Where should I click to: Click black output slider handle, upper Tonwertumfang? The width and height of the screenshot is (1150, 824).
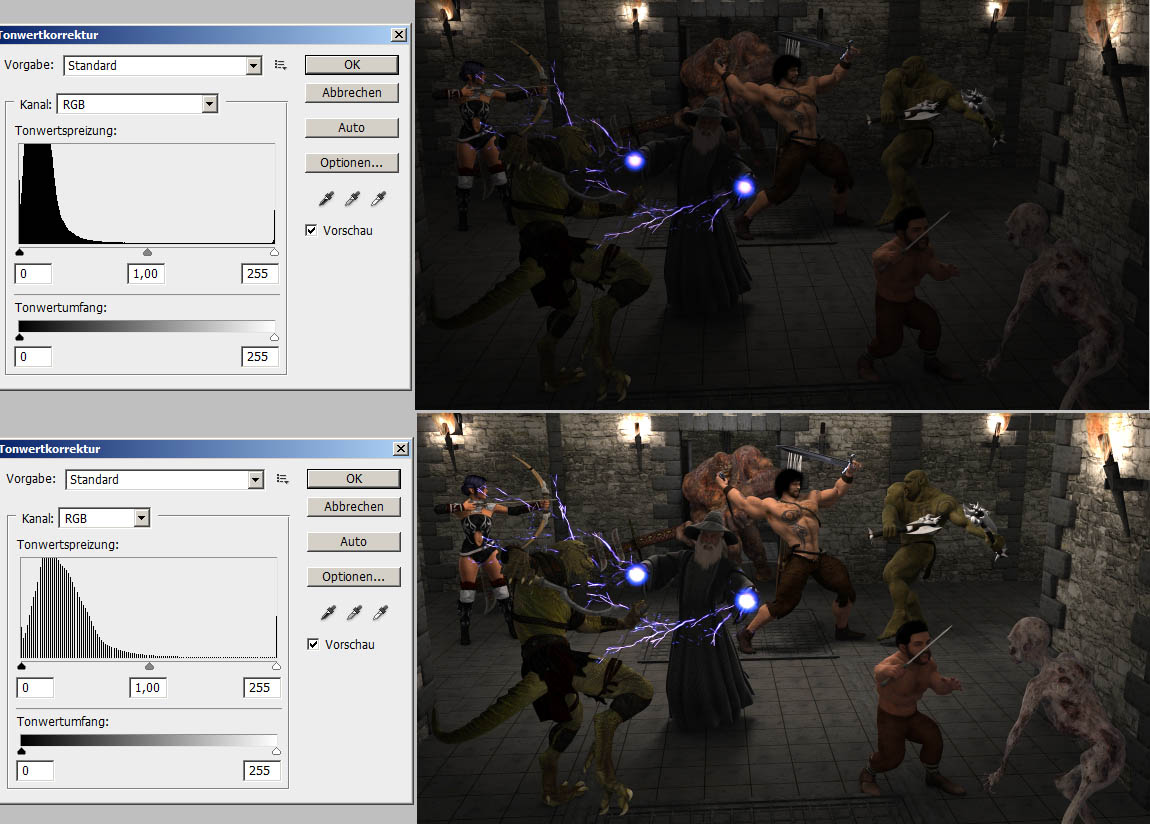pos(20,337)
